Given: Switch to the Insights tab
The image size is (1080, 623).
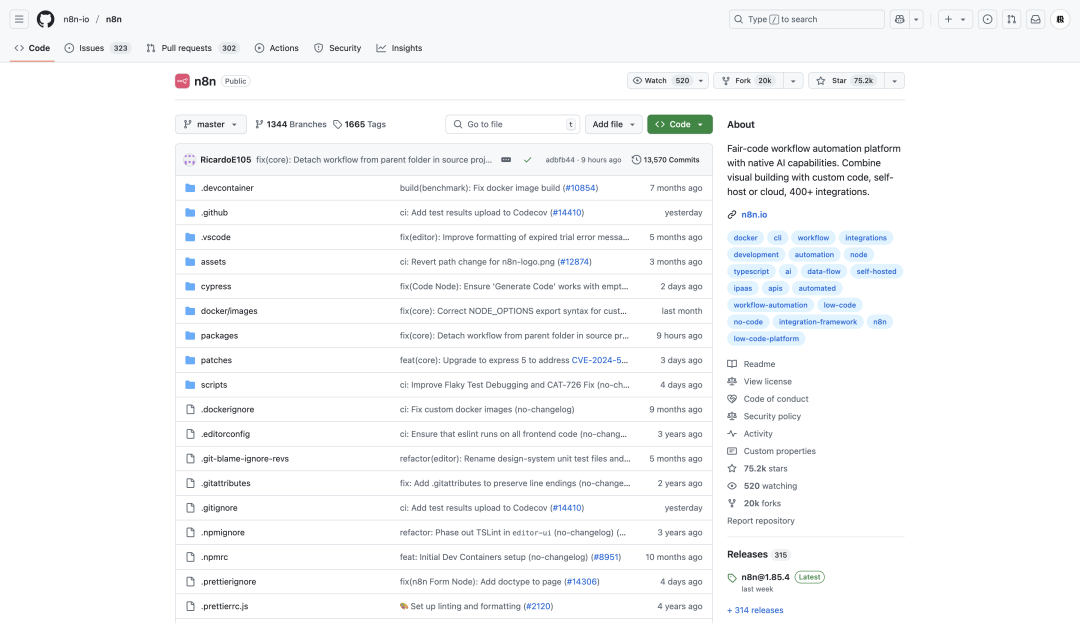Looking at the screenshot, I should point(399,48).
